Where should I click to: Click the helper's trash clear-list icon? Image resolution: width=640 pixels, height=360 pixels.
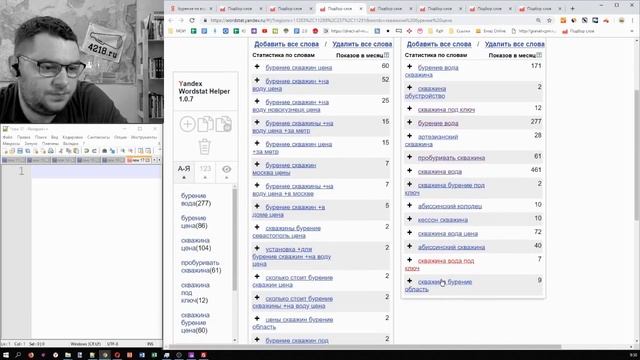click(x=204, y=147)
